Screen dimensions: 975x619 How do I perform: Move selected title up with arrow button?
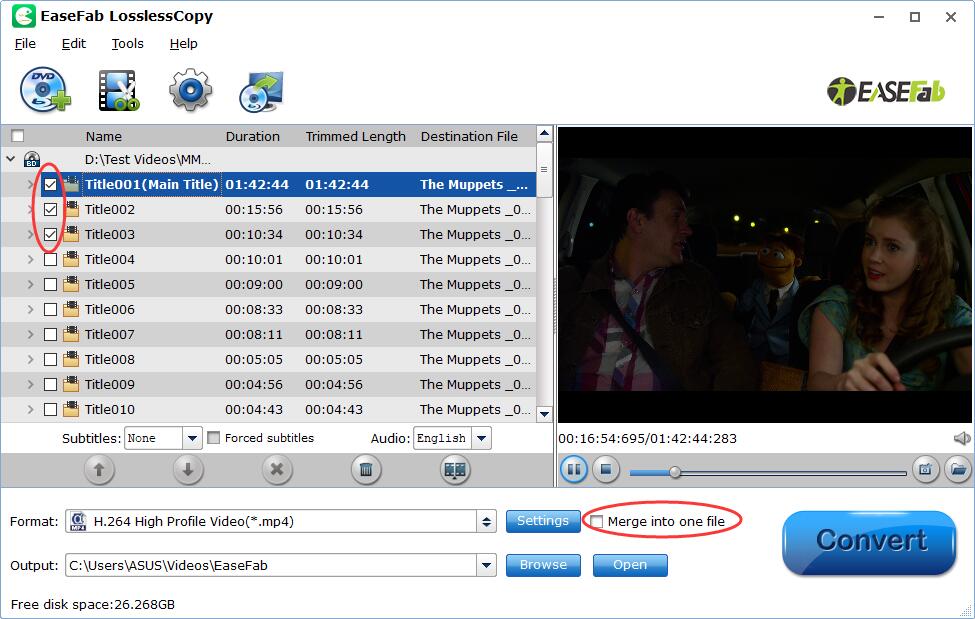point(99,469)
